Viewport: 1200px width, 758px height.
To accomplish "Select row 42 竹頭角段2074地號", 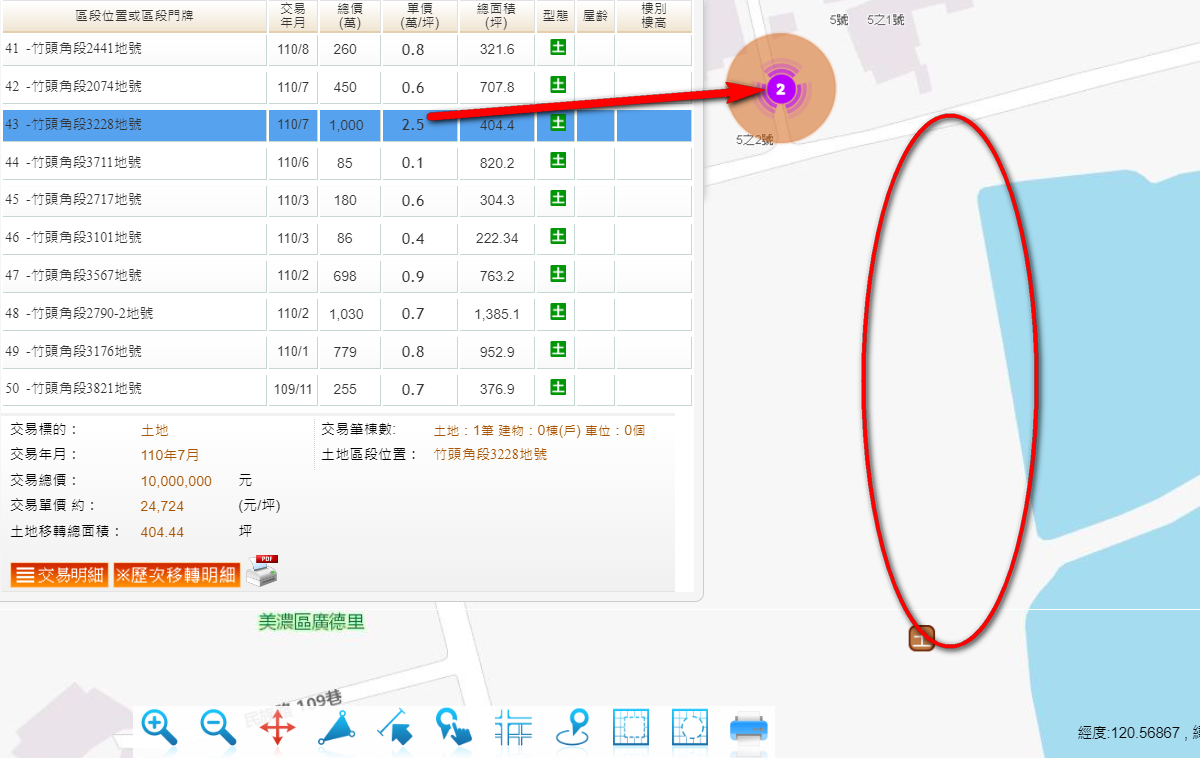I will (347, 87).
